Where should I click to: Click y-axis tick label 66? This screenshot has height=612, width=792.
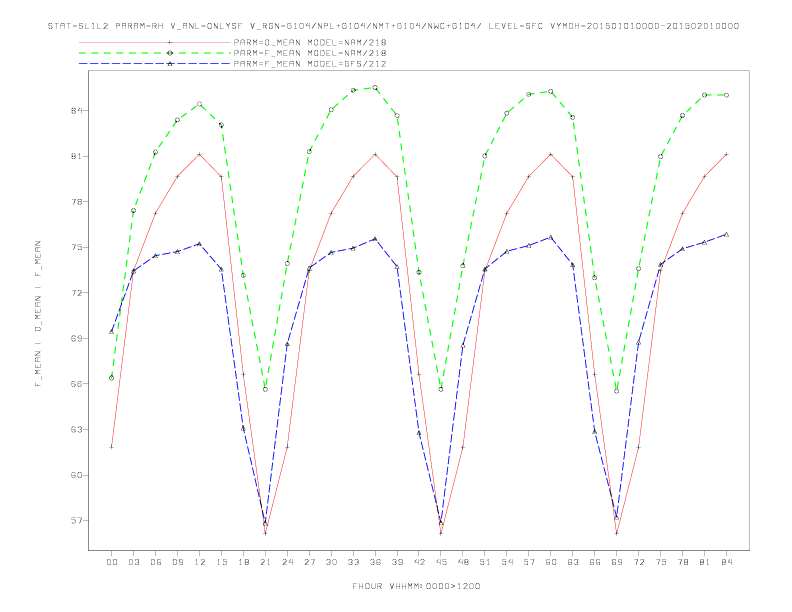click(x=77, y=384)
